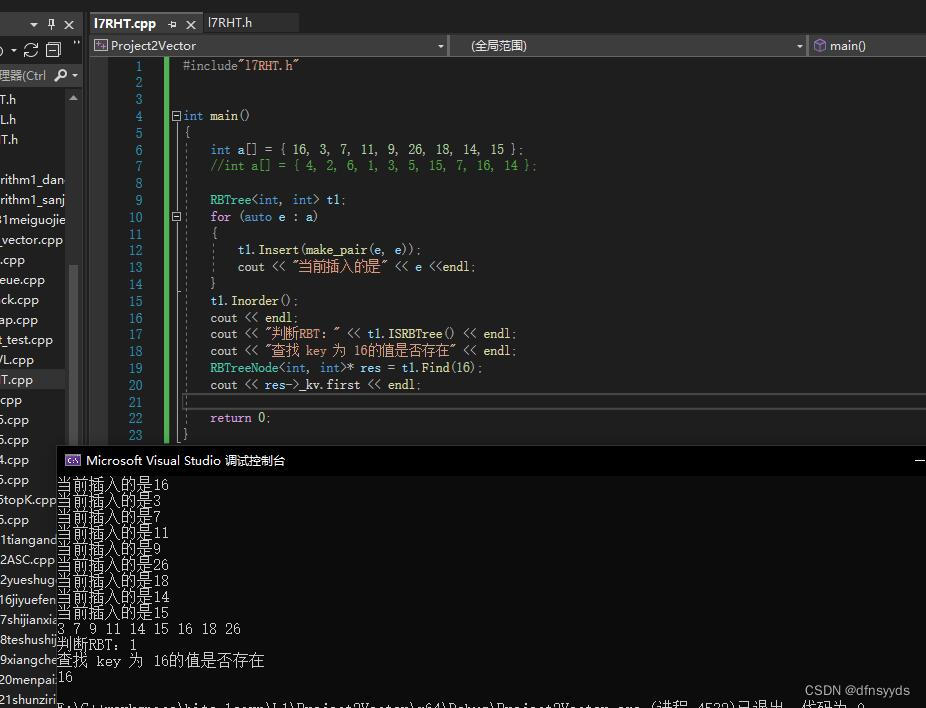Screen dimensions: 926x708
Task: Click the sync refresh icon in Solution Explorer
Action: pos(31,50)
